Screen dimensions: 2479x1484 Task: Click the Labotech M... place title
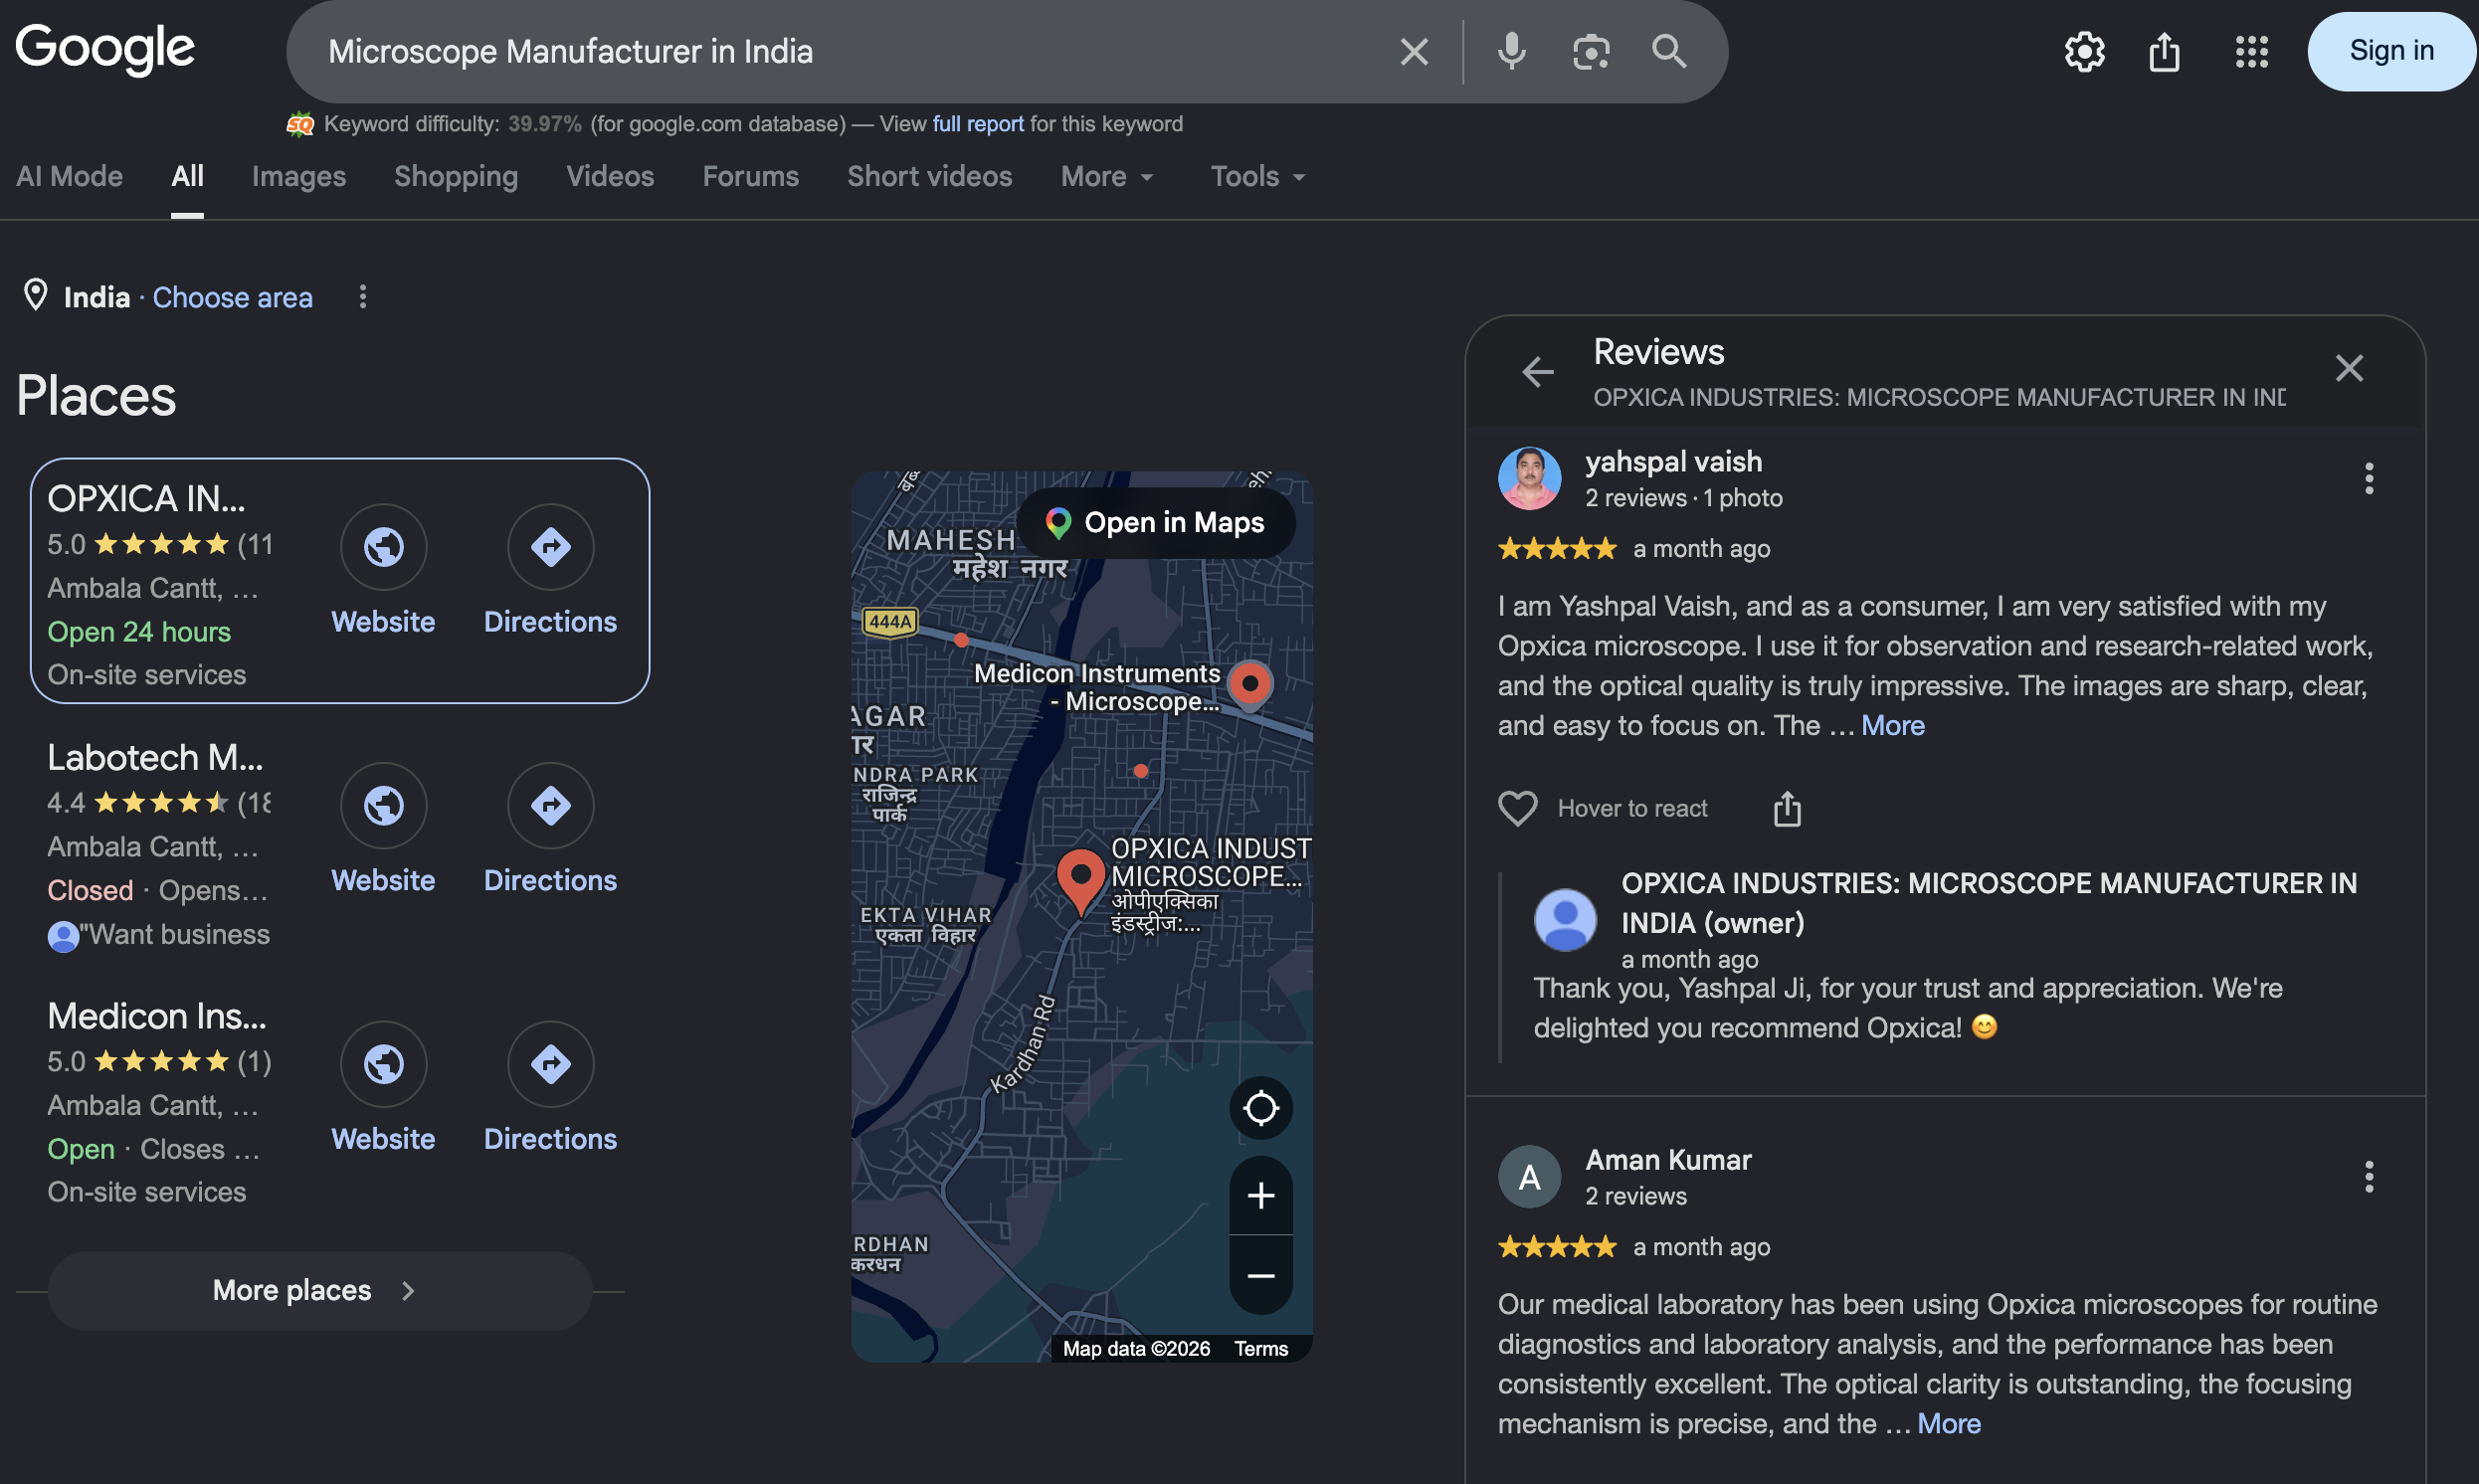pos(155,758)
